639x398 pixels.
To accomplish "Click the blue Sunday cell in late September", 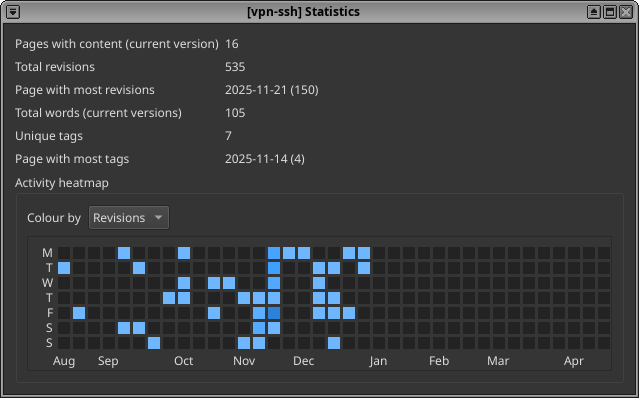I will point(154,343).
